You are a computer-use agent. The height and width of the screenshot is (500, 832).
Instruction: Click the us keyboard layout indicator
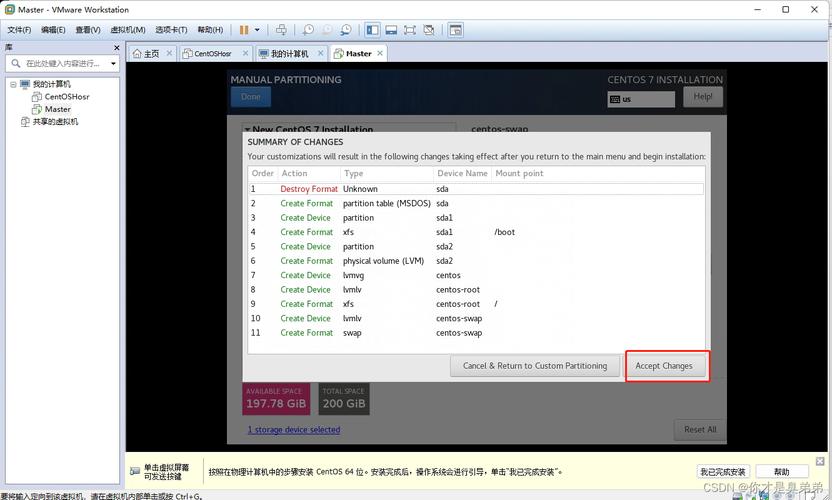[x=641, y=99]
